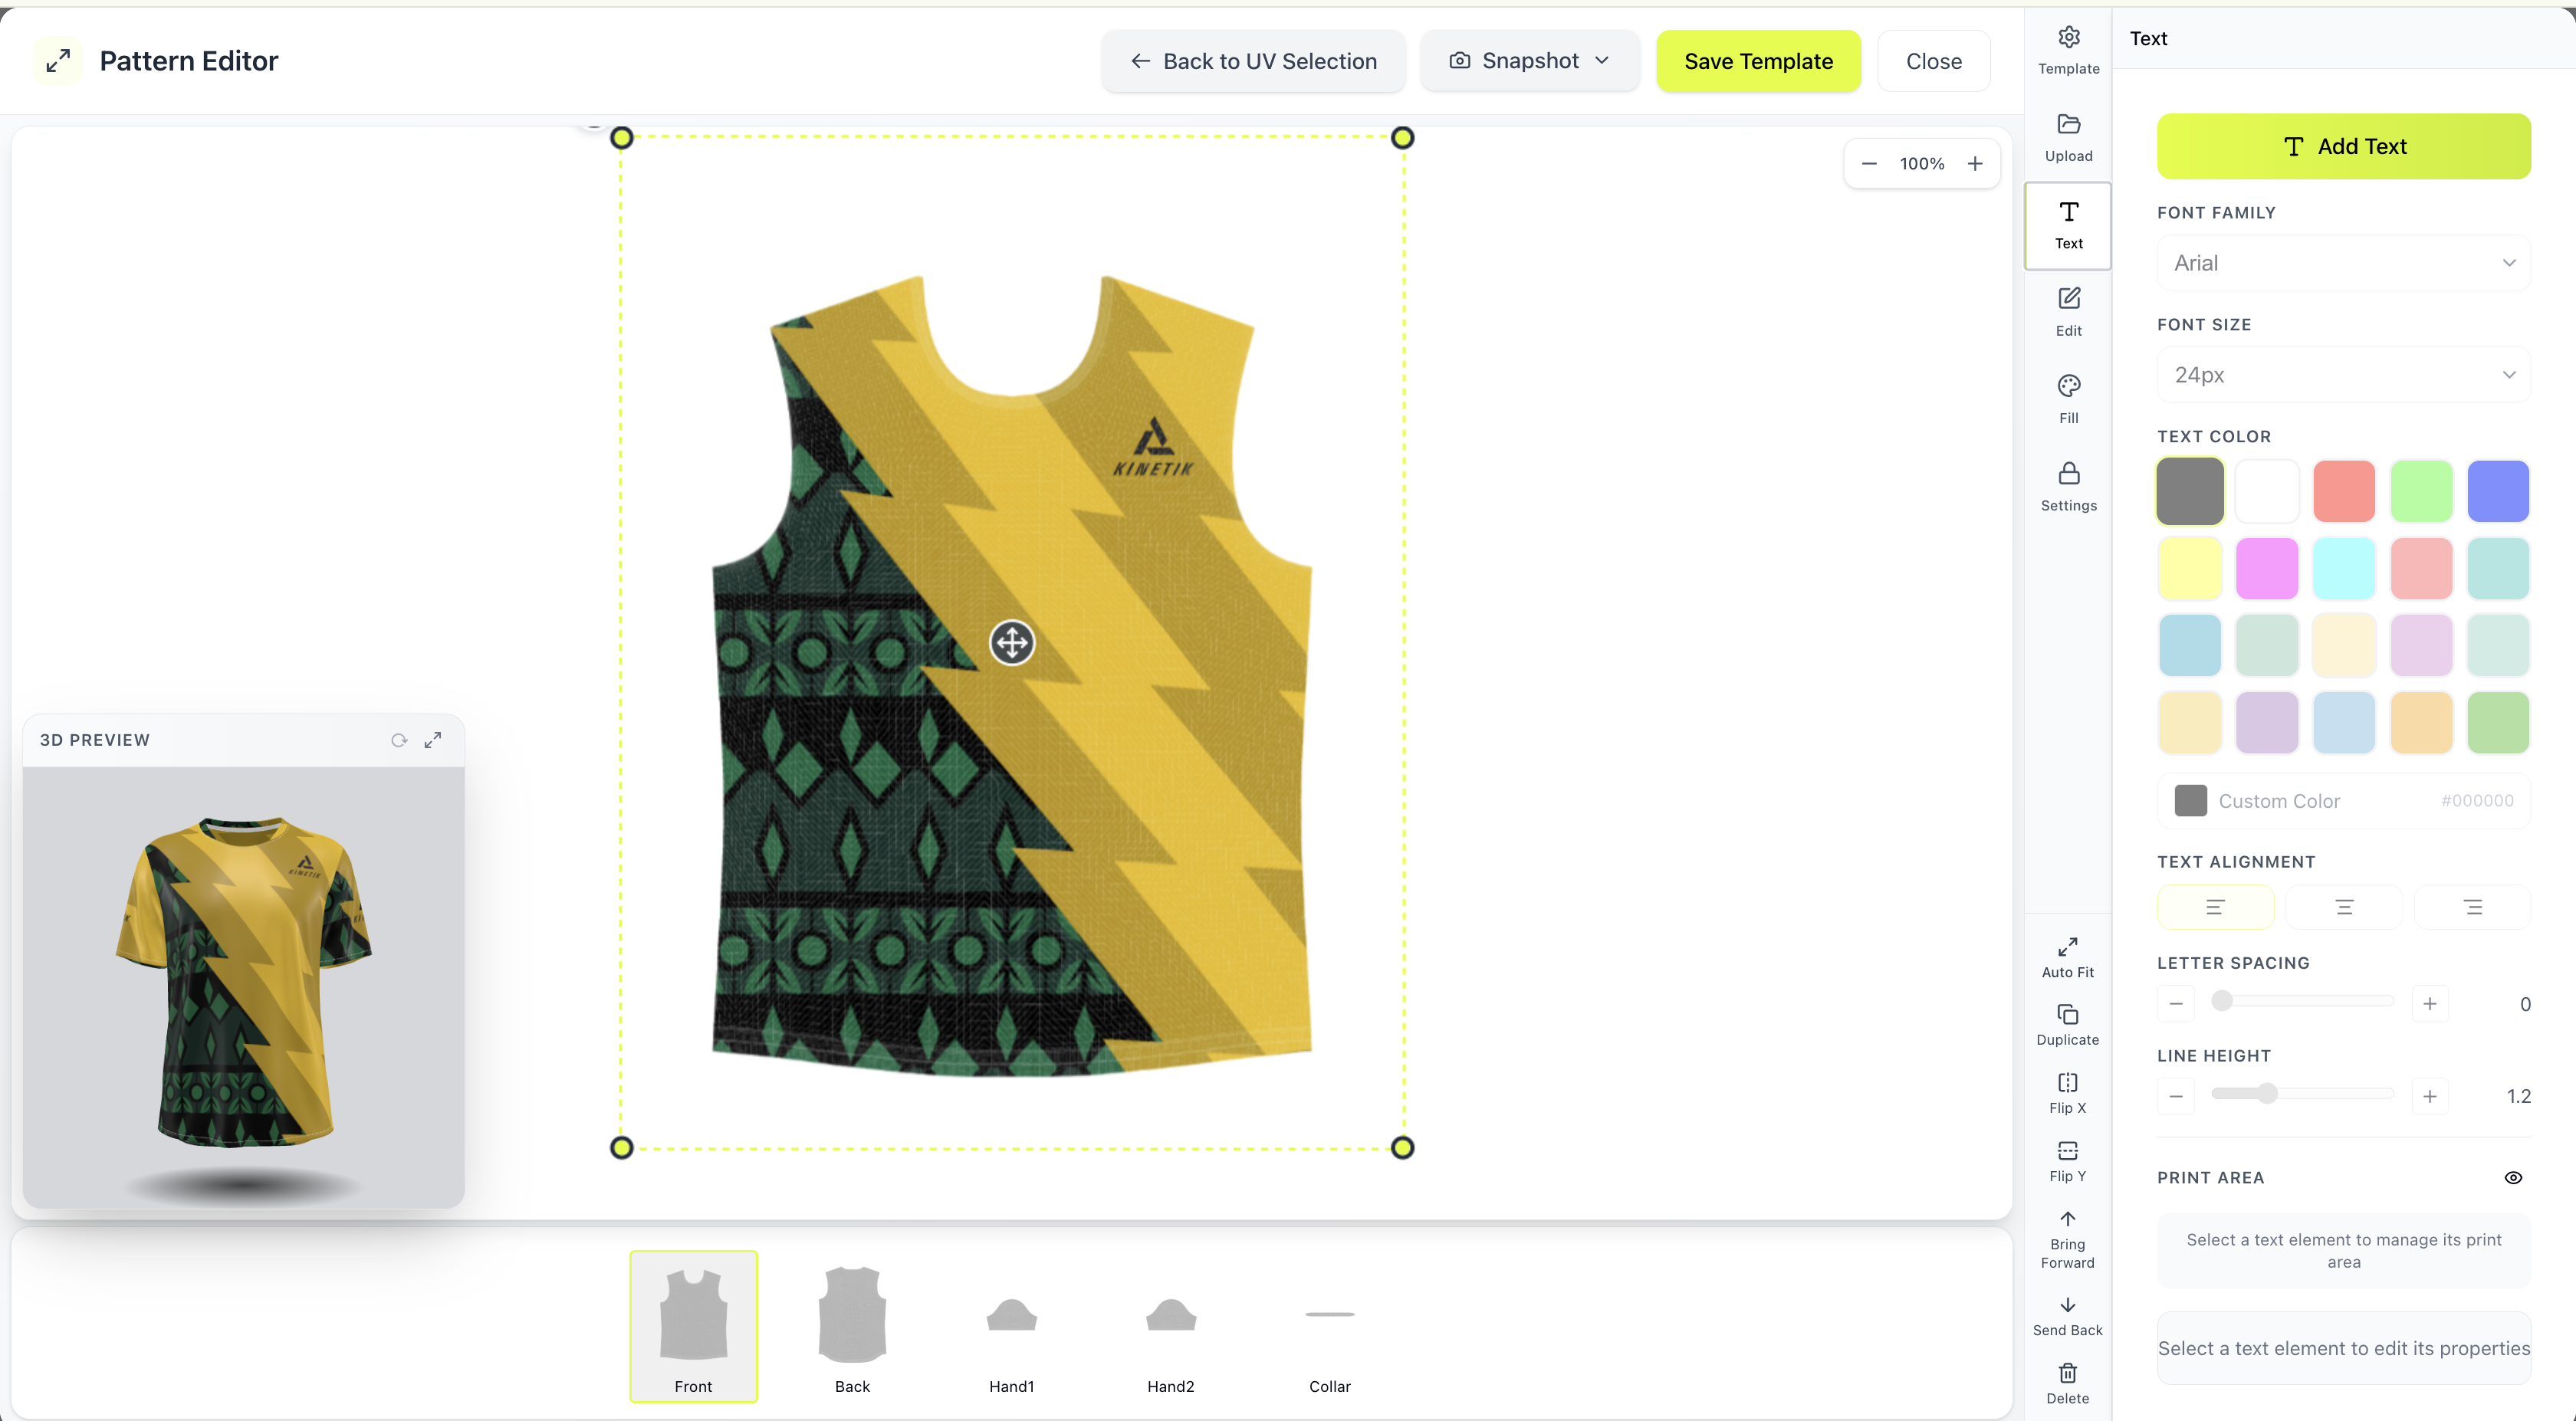The image size is (2576, 1421).
Task: Select right text alignment
Action: (2473, 907)
